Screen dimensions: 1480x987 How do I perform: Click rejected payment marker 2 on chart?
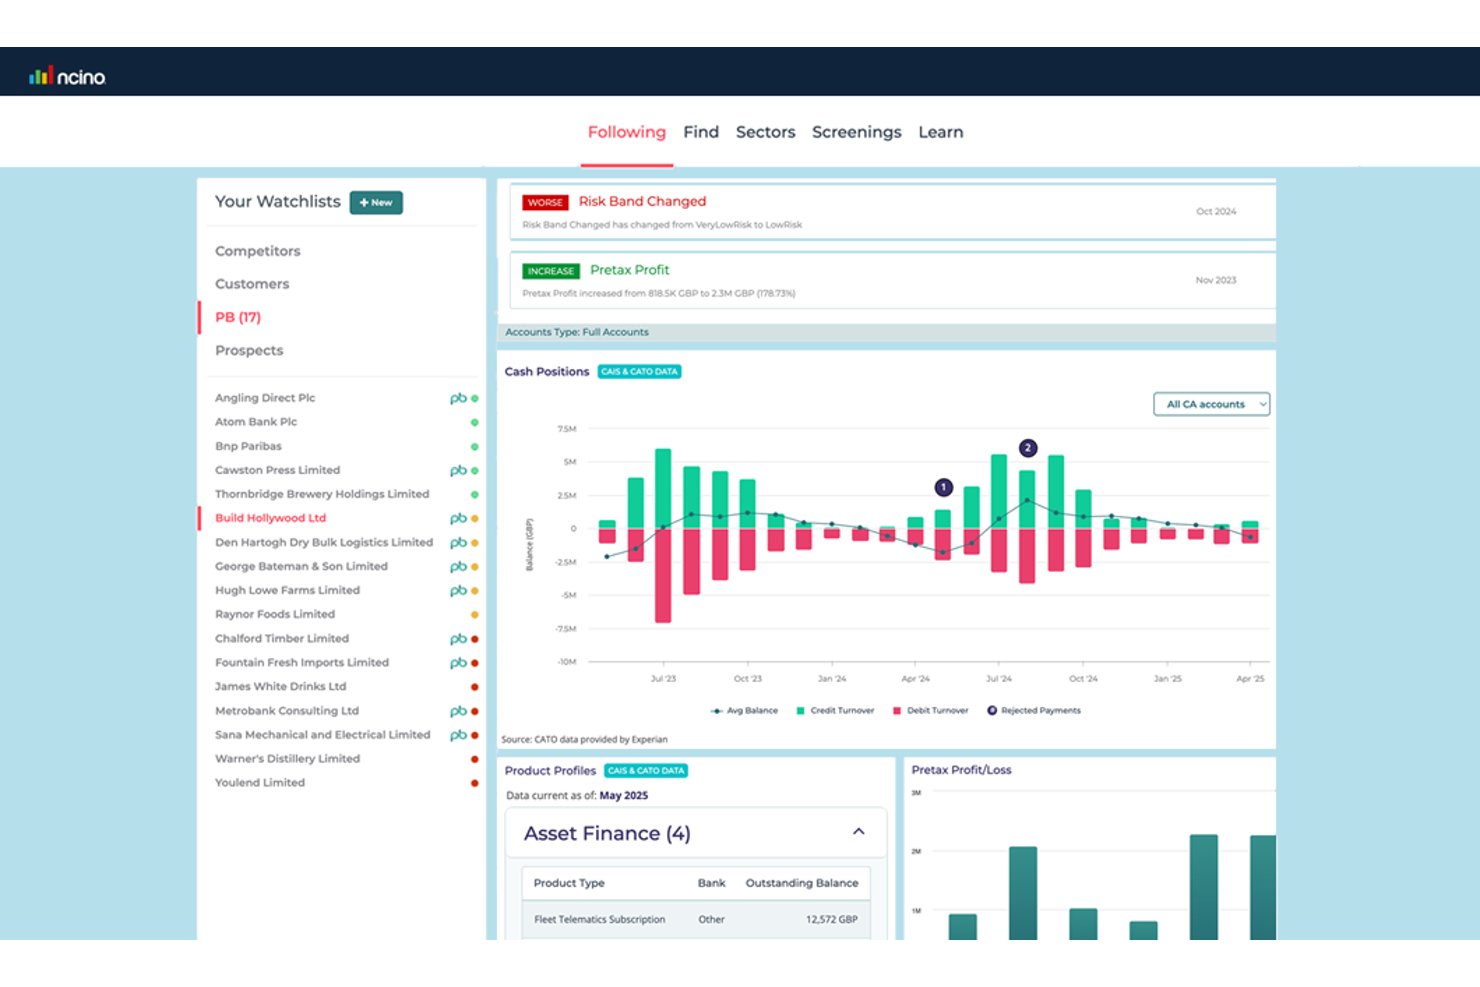point(1028,448)
